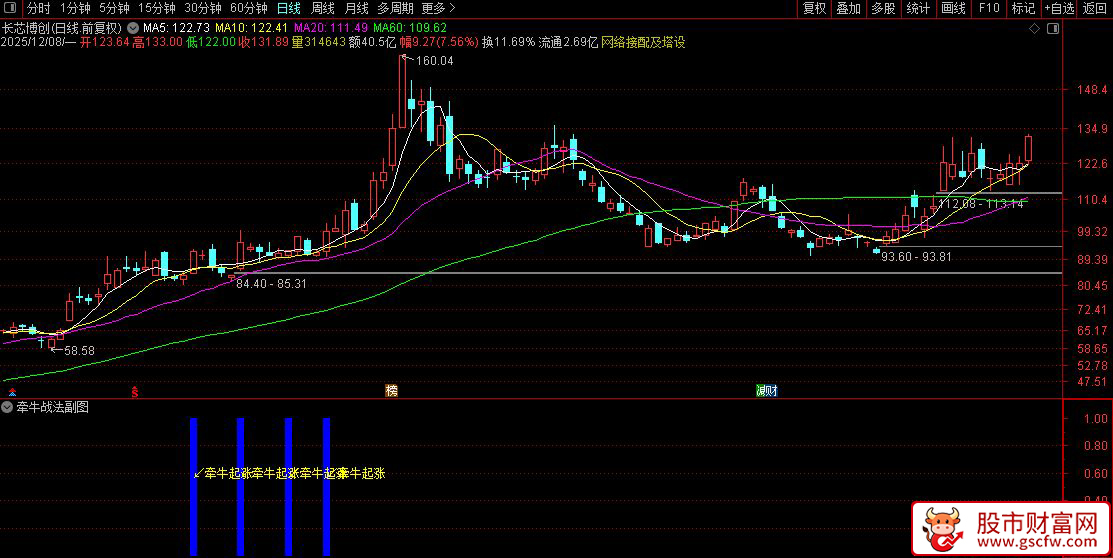Click the 幅9.27(7.56%) change value
The height and width of the screenshot is (558, 1113).
click(x=439, y=43)
